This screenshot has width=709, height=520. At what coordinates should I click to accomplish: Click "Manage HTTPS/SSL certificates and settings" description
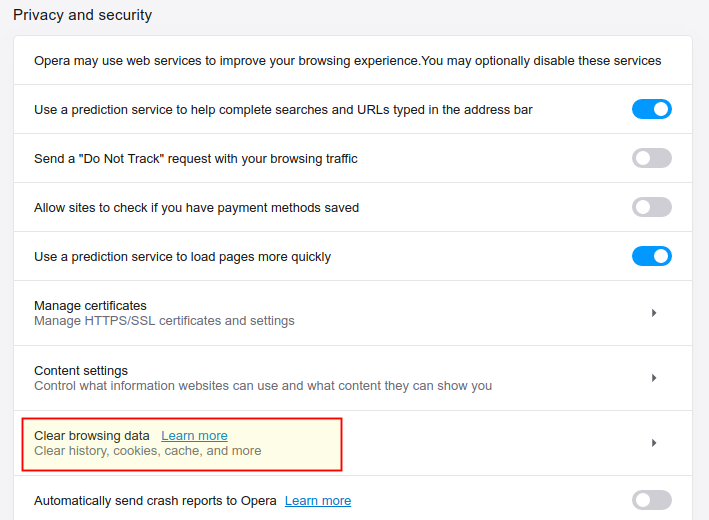point(164,321)
